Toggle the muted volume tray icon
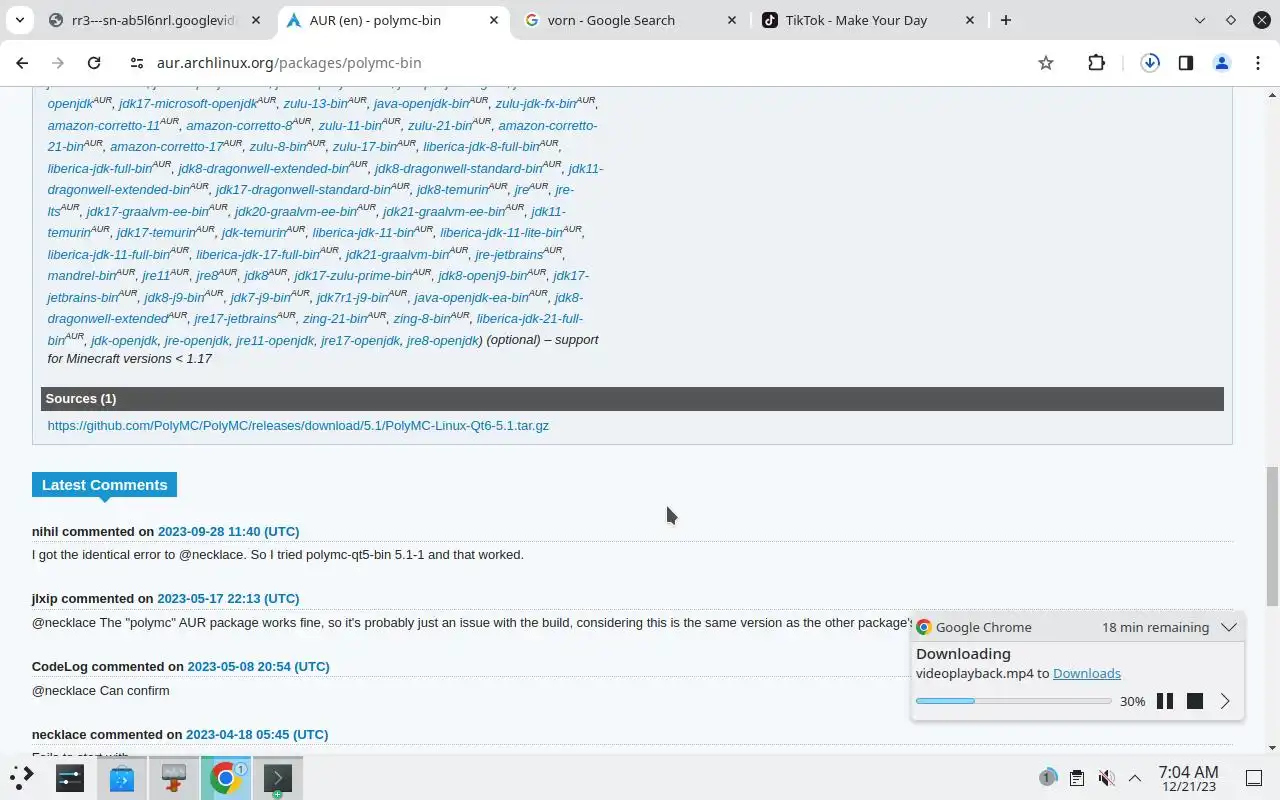Viewport: 1280px width, 800px height. pyautogui.click(x=1106, y=777)
